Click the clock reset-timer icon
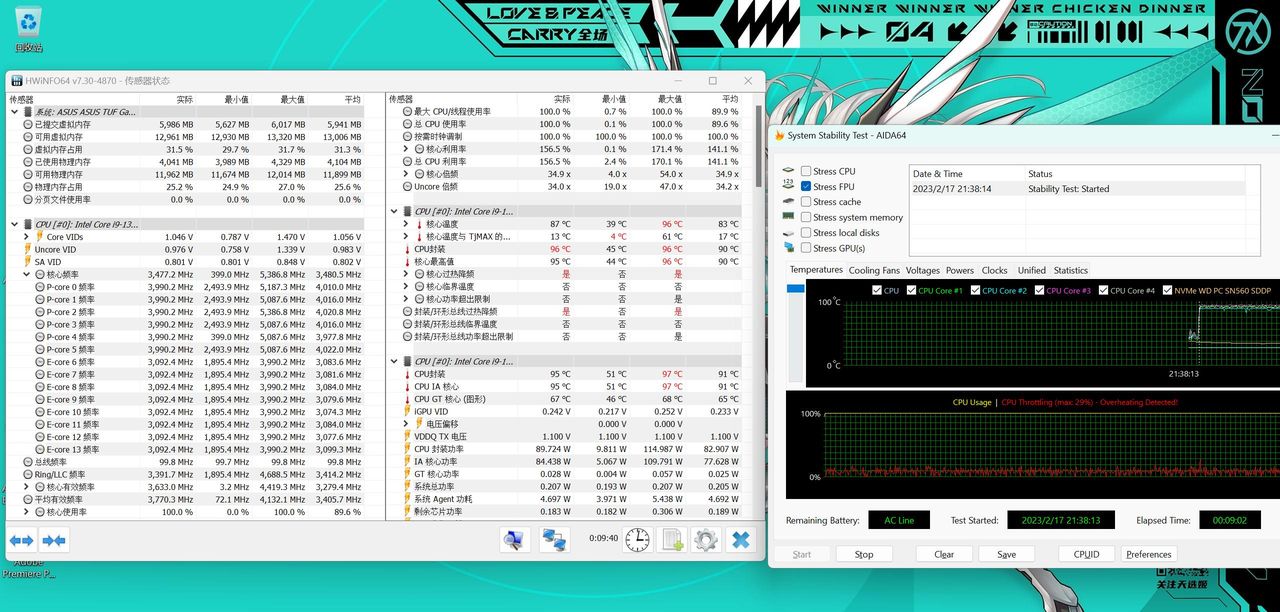Screen dimensions: 1280x612 tap(637, 540)
